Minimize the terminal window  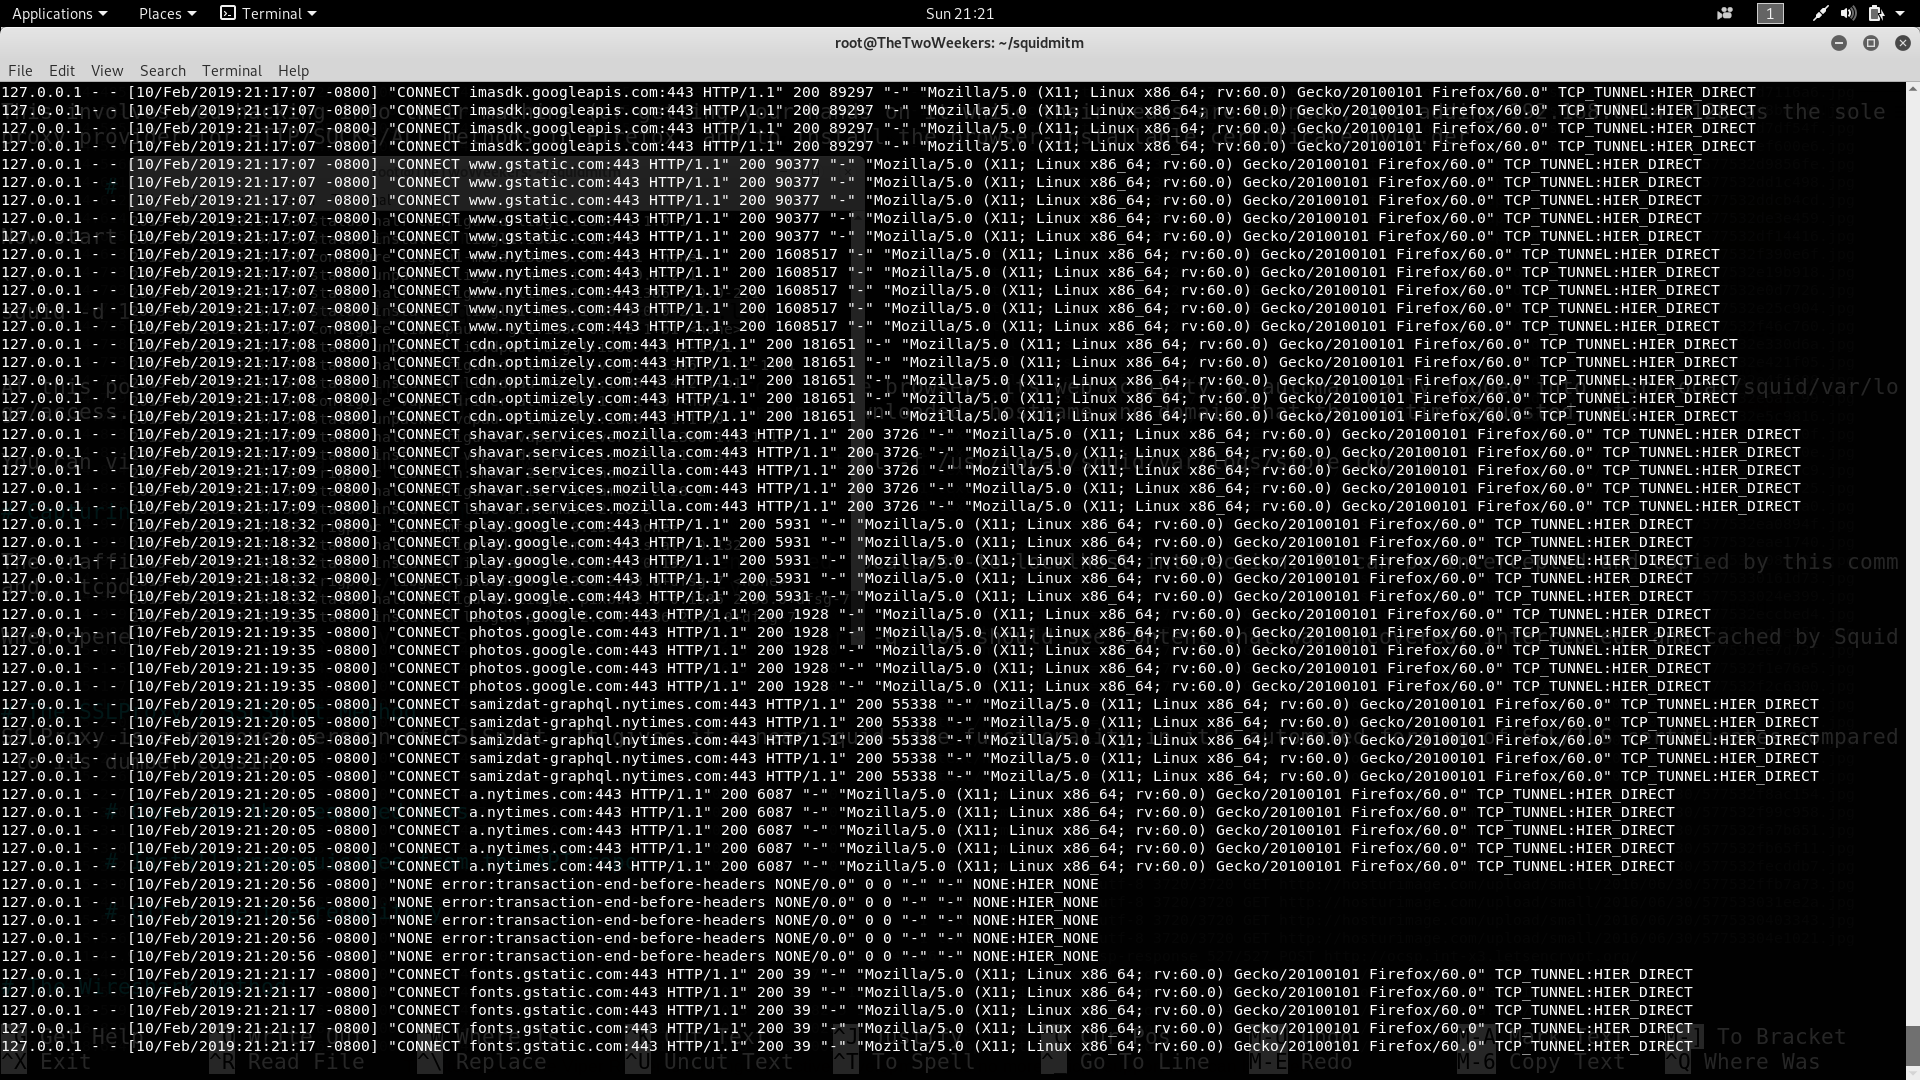(1838, 43)
